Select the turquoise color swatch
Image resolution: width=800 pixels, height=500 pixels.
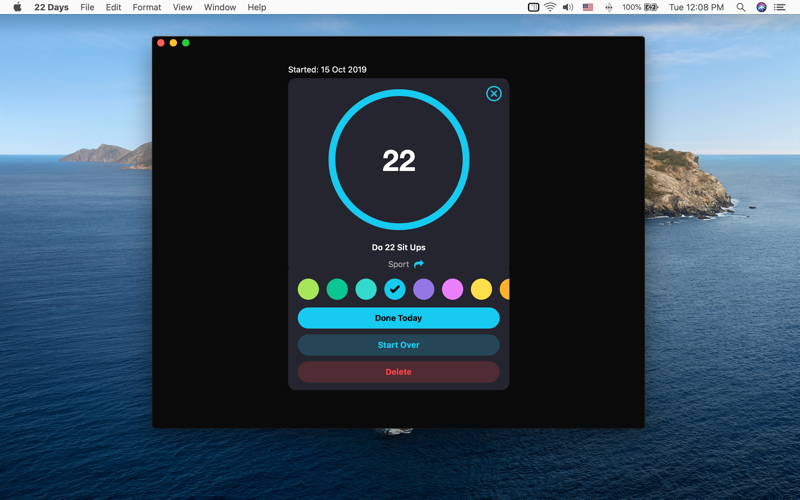coord(366,289)
